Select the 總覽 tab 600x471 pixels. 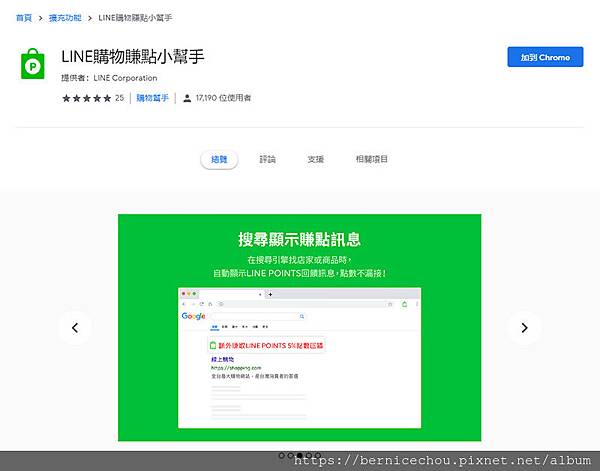click(x=219, y=159)
